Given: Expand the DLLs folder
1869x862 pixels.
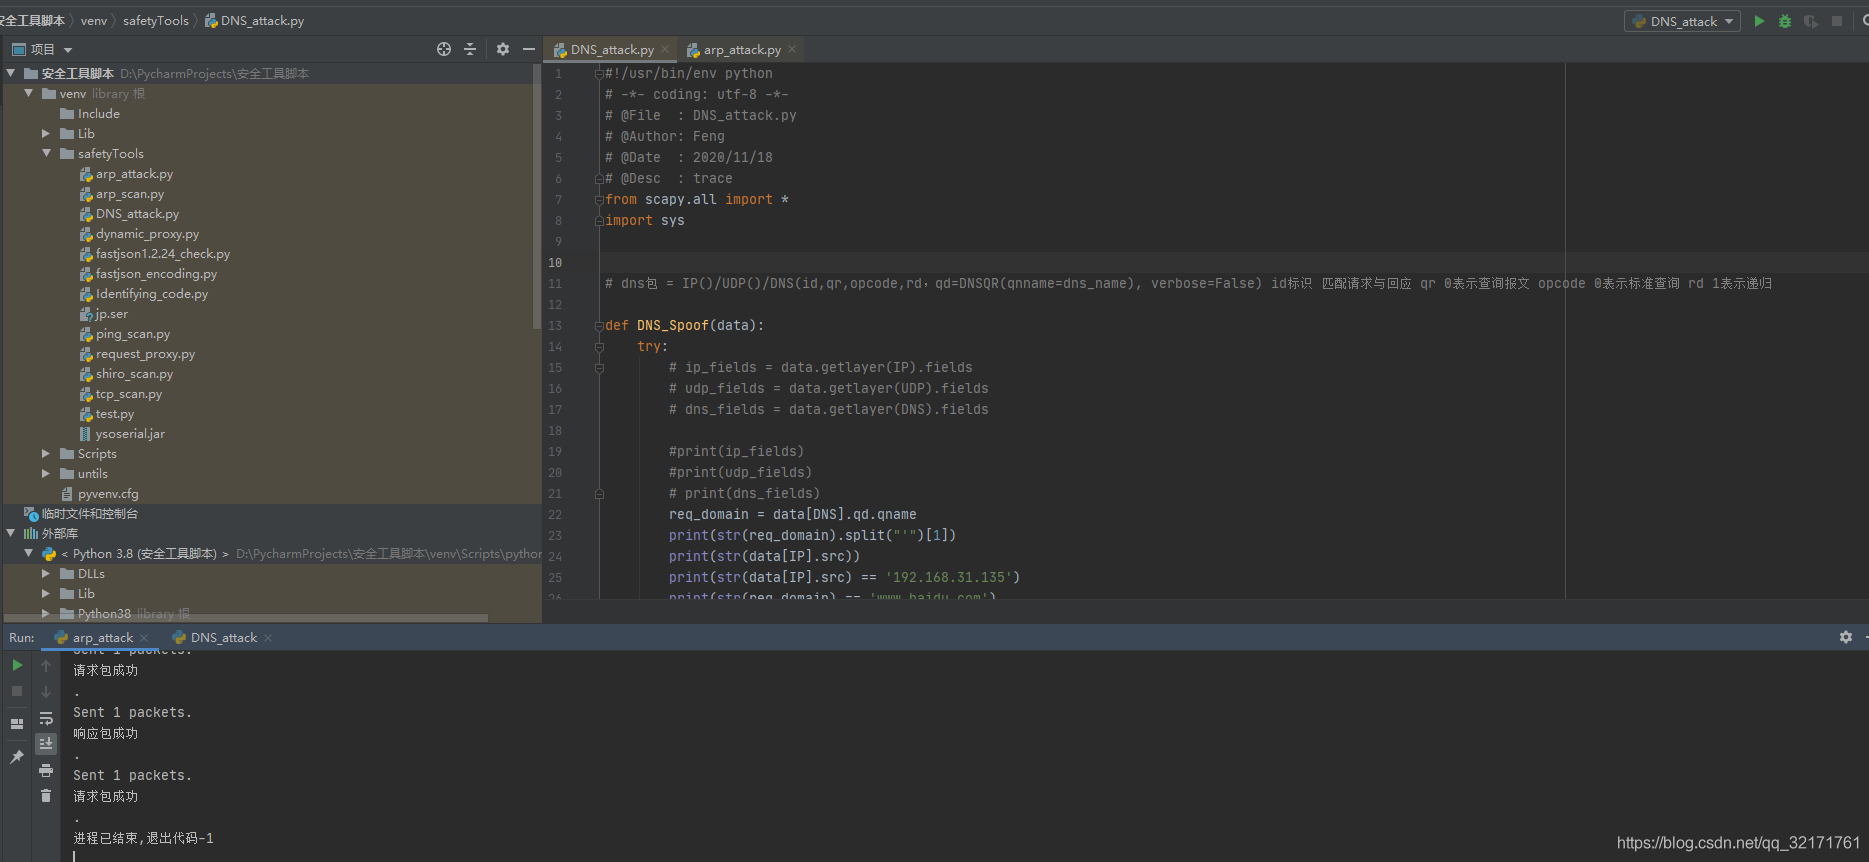Looking at the screenshot, I should click(46, 573).
